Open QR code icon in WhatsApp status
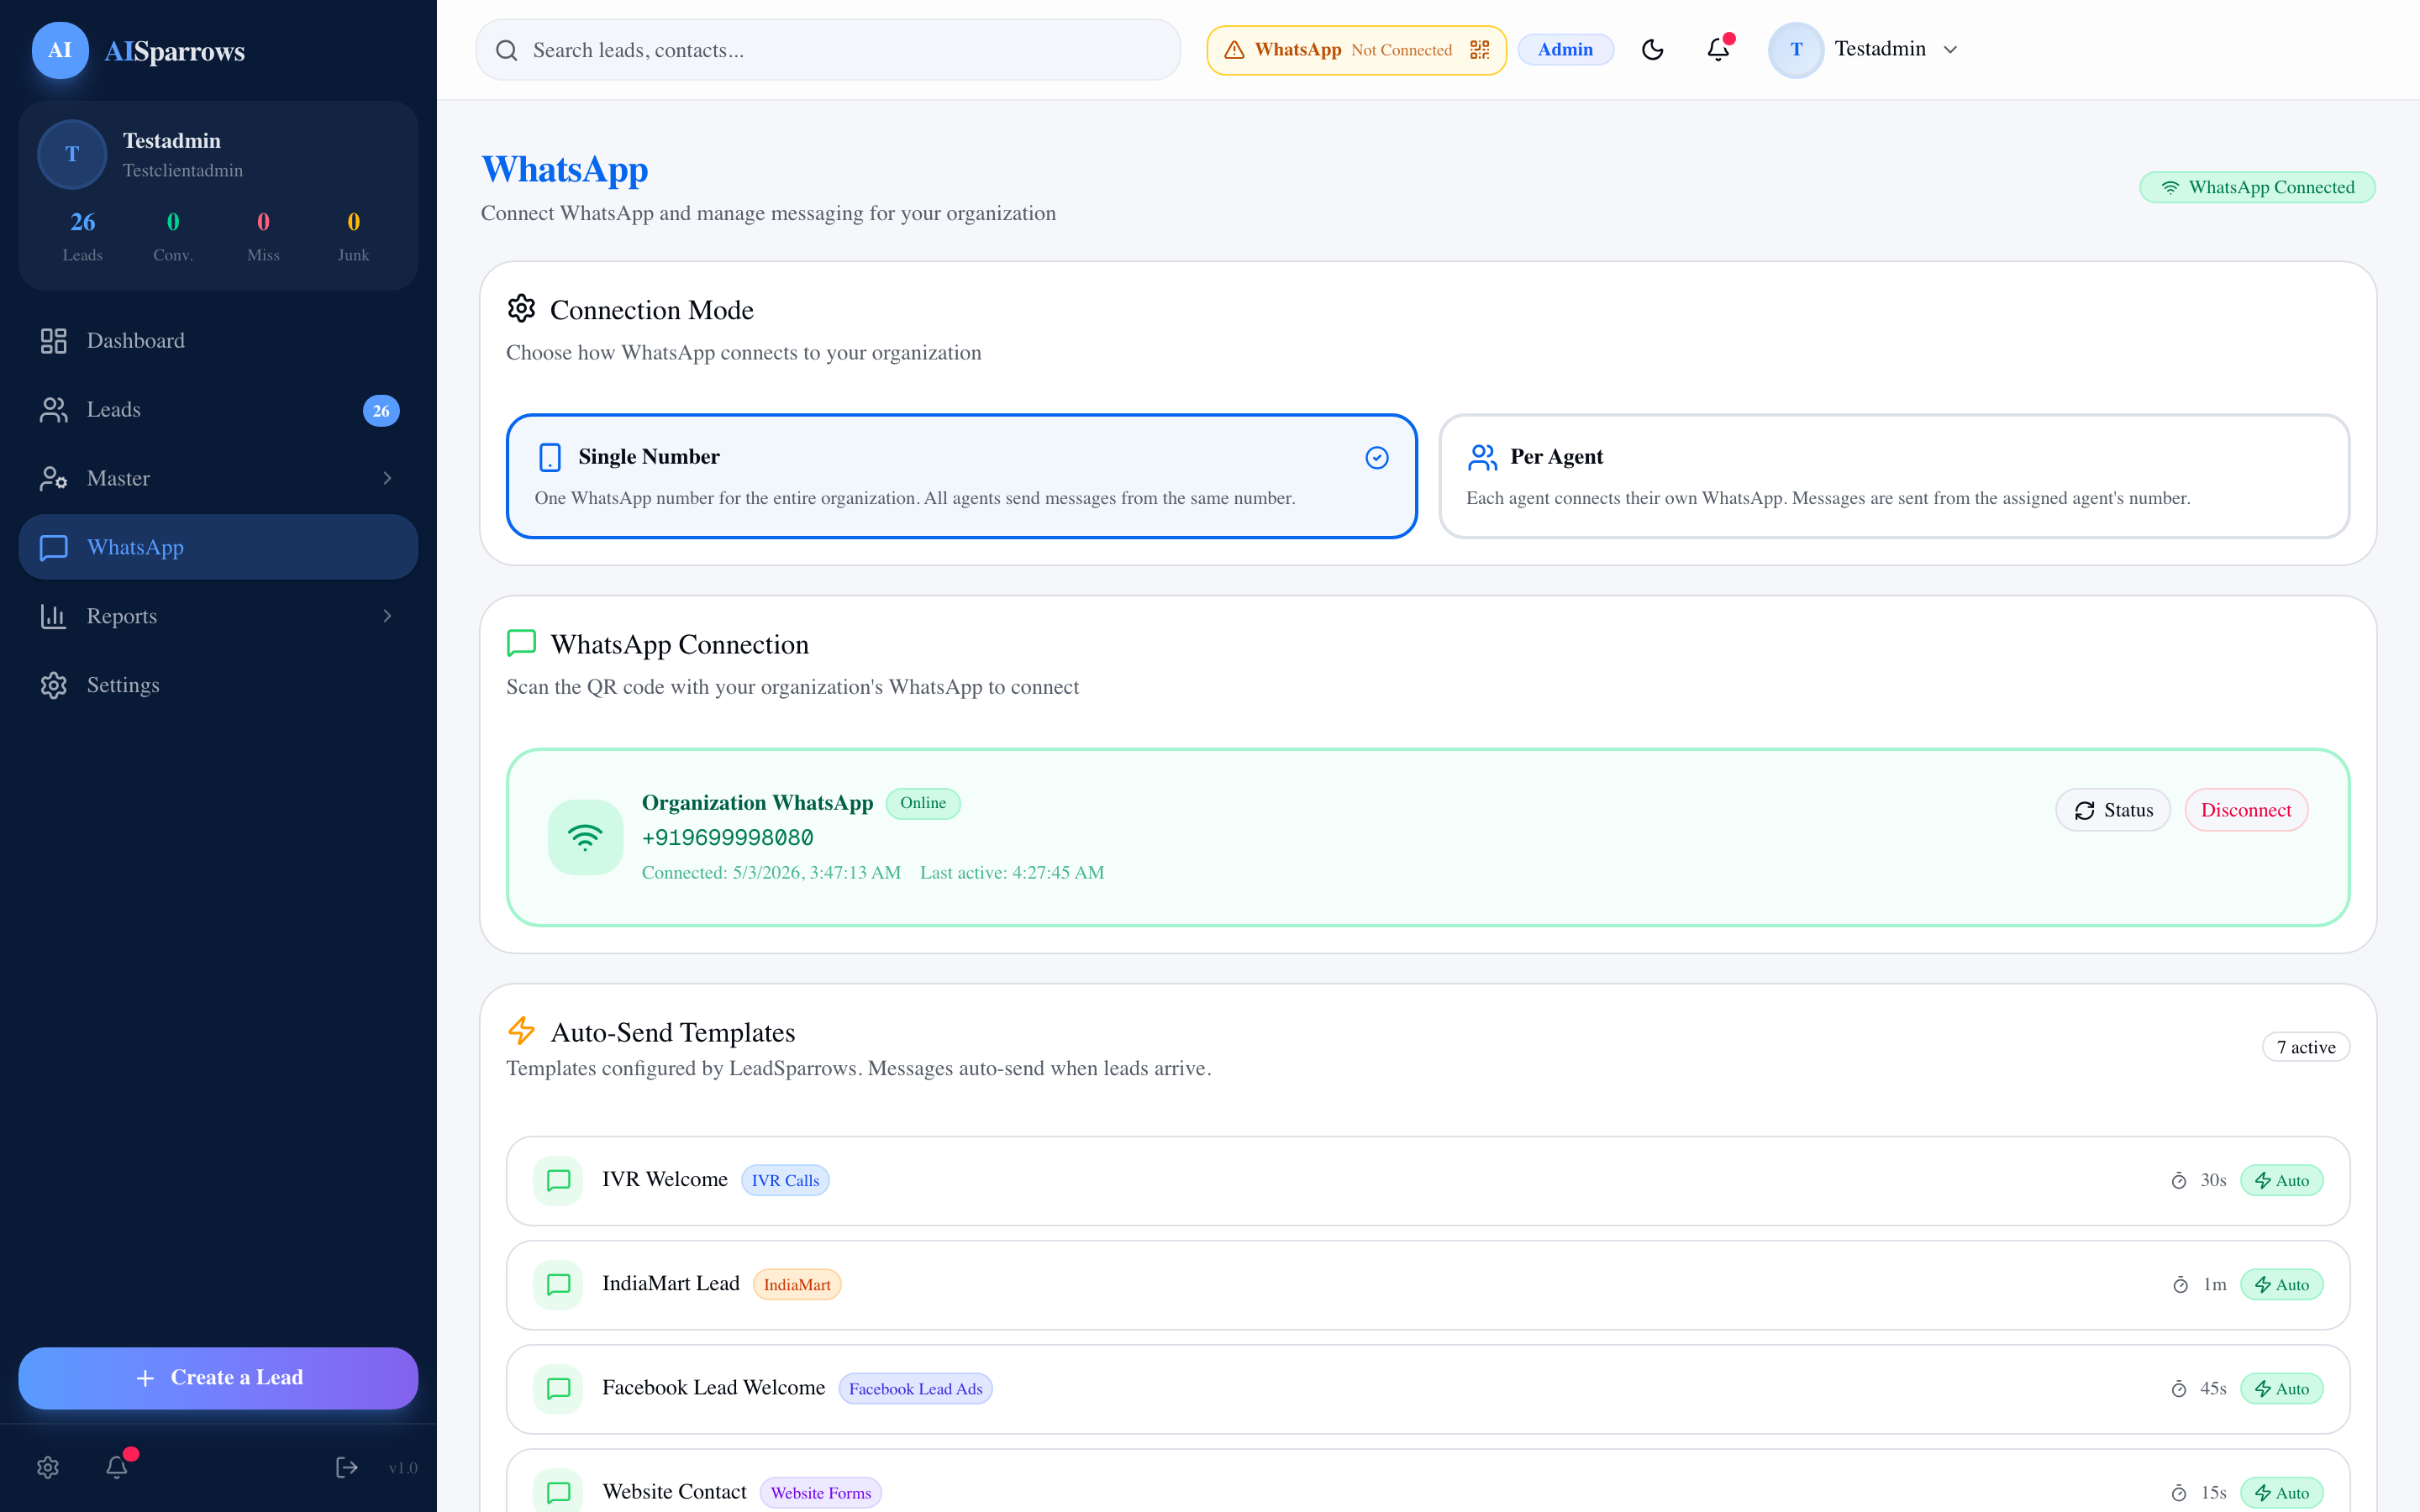The height and width of the screenshot is (1512, 2420). click(x=1480, y=50)
